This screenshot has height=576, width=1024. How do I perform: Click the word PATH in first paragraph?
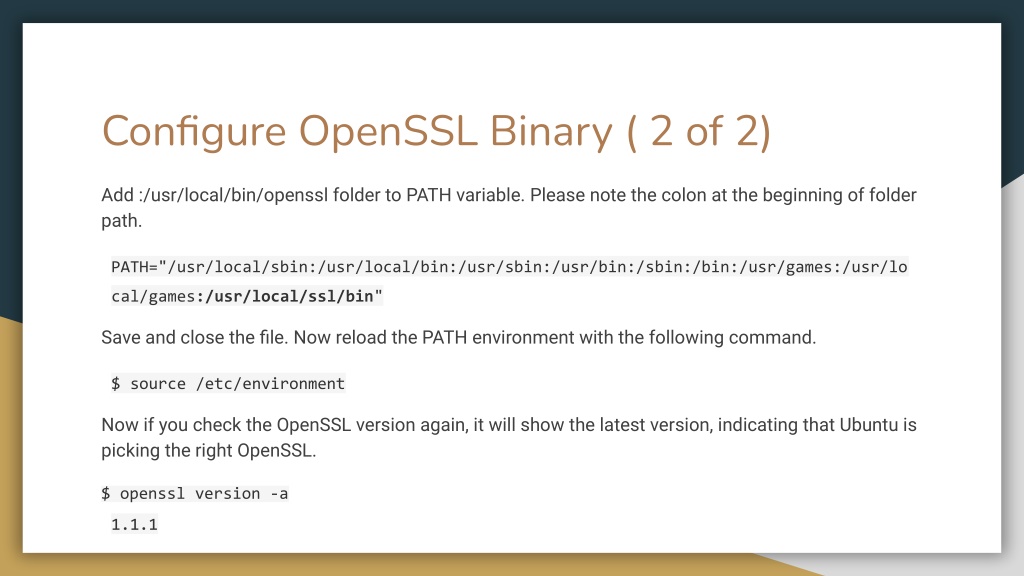coord(428,195)
